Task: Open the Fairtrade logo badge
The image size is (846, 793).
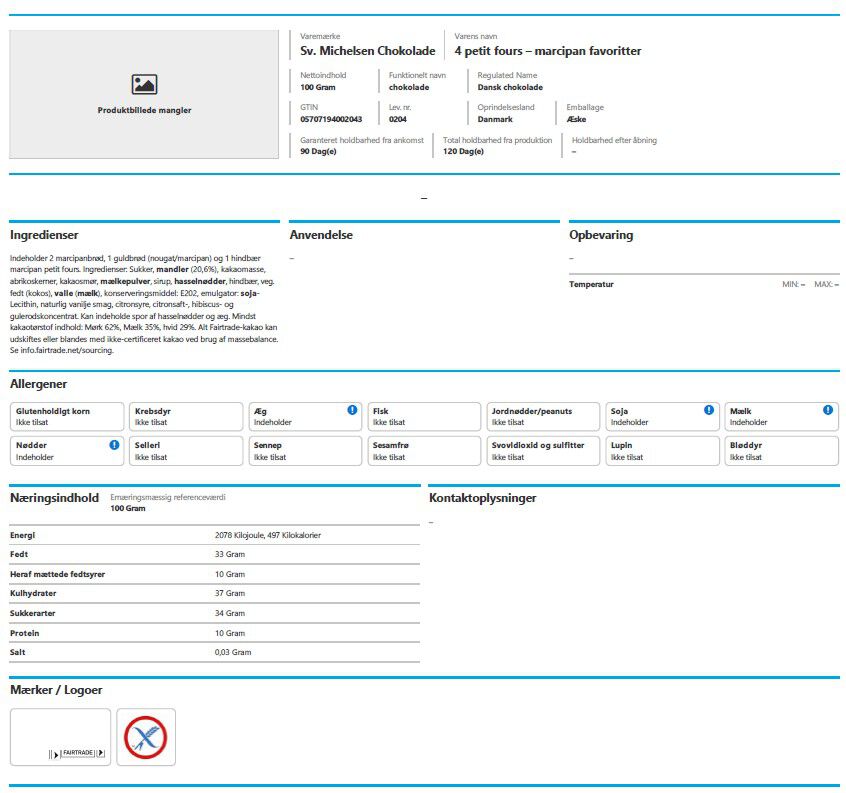Action: pos(60,737)
